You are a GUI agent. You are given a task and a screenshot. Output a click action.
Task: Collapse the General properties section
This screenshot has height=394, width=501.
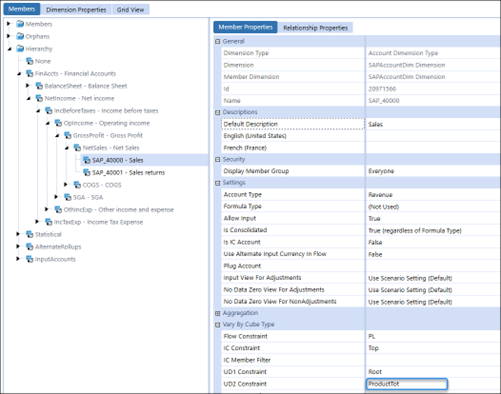[218, 42]
